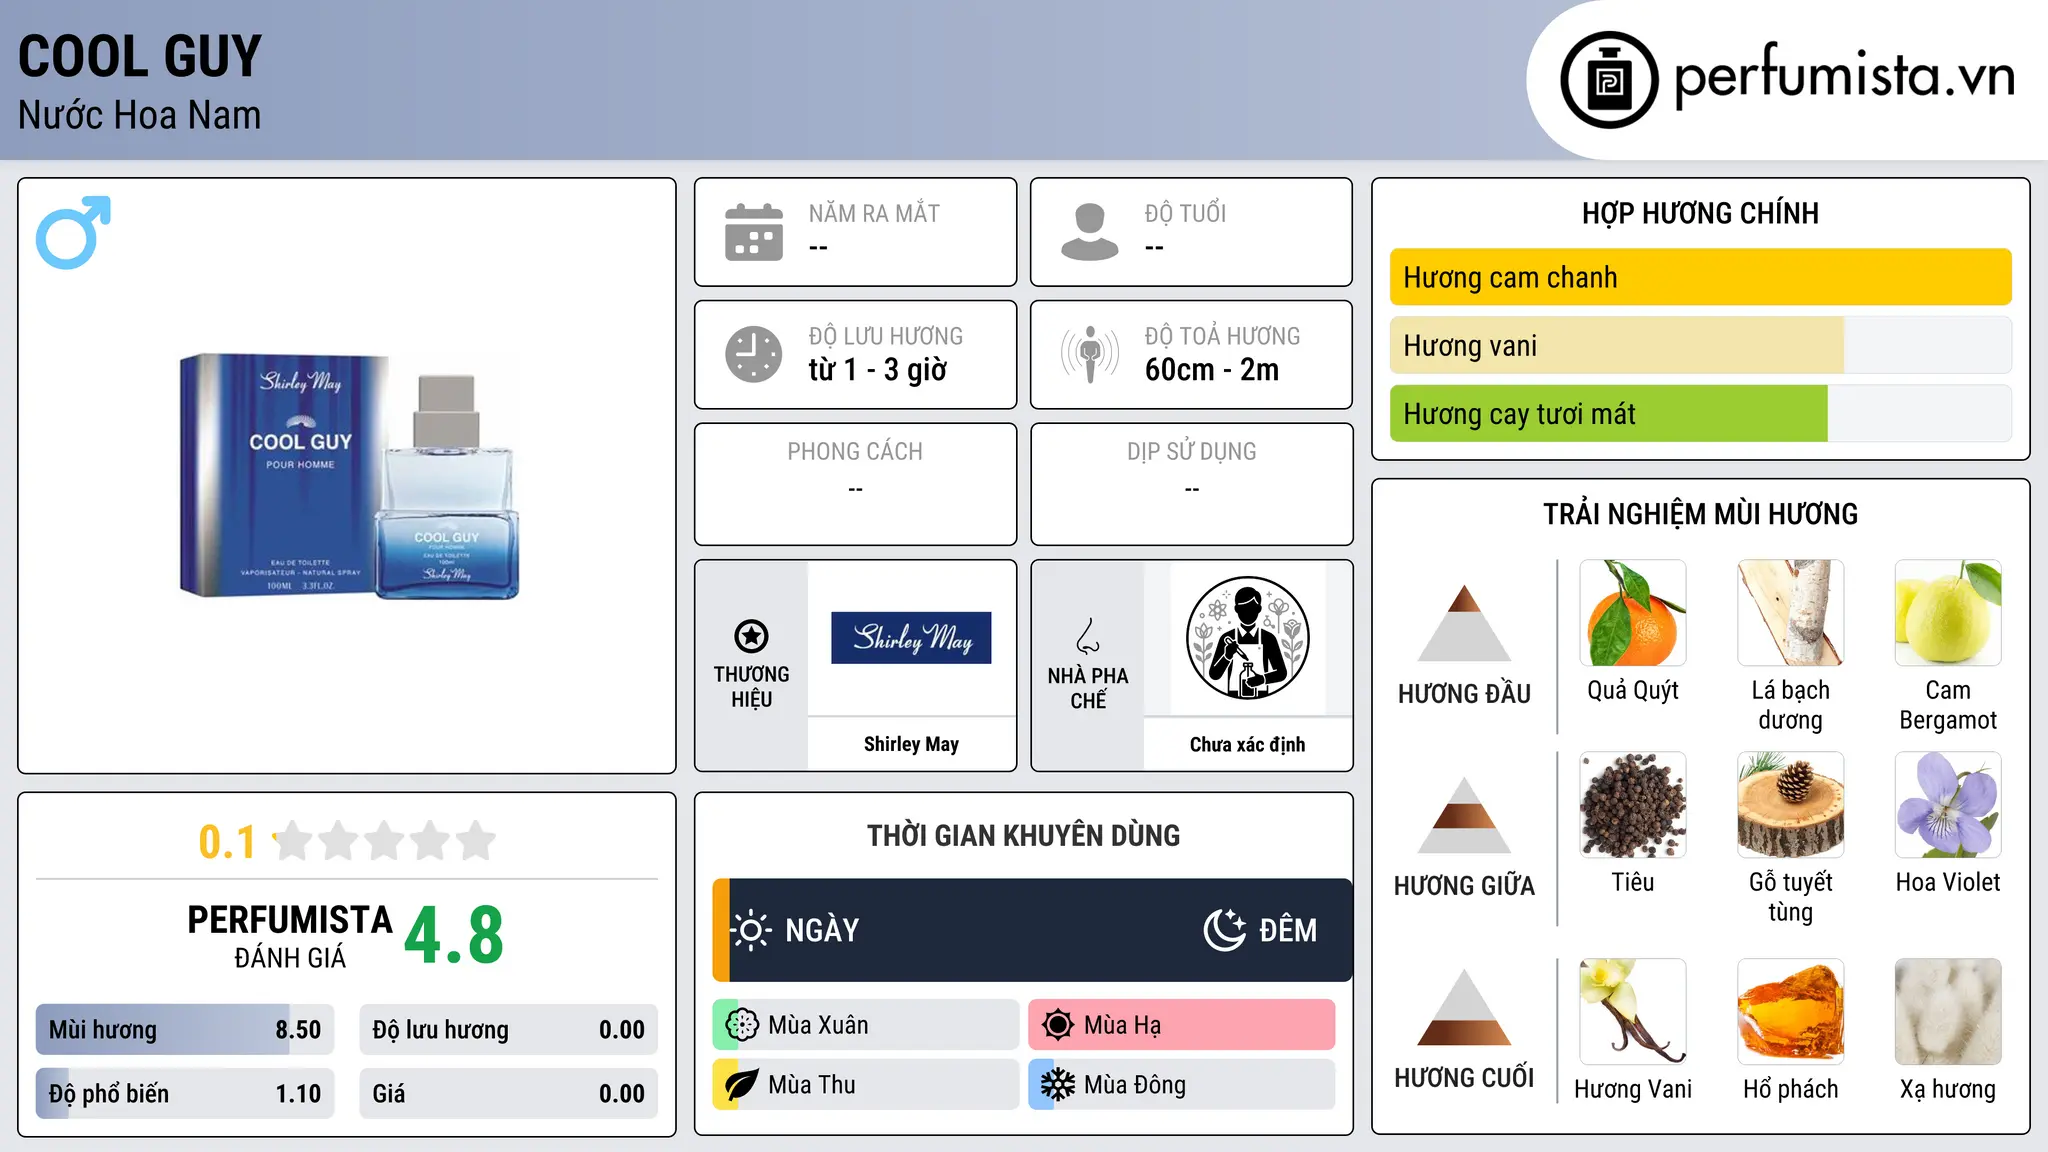The width and height of the screenshot is (2048, 1152).
Task: Click the Hương vani accord bar
Action: pos(1701,345)
